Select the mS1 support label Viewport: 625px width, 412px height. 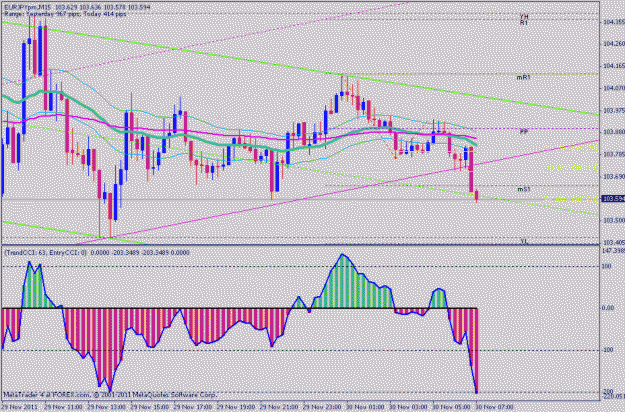click(x=523, y=189)
